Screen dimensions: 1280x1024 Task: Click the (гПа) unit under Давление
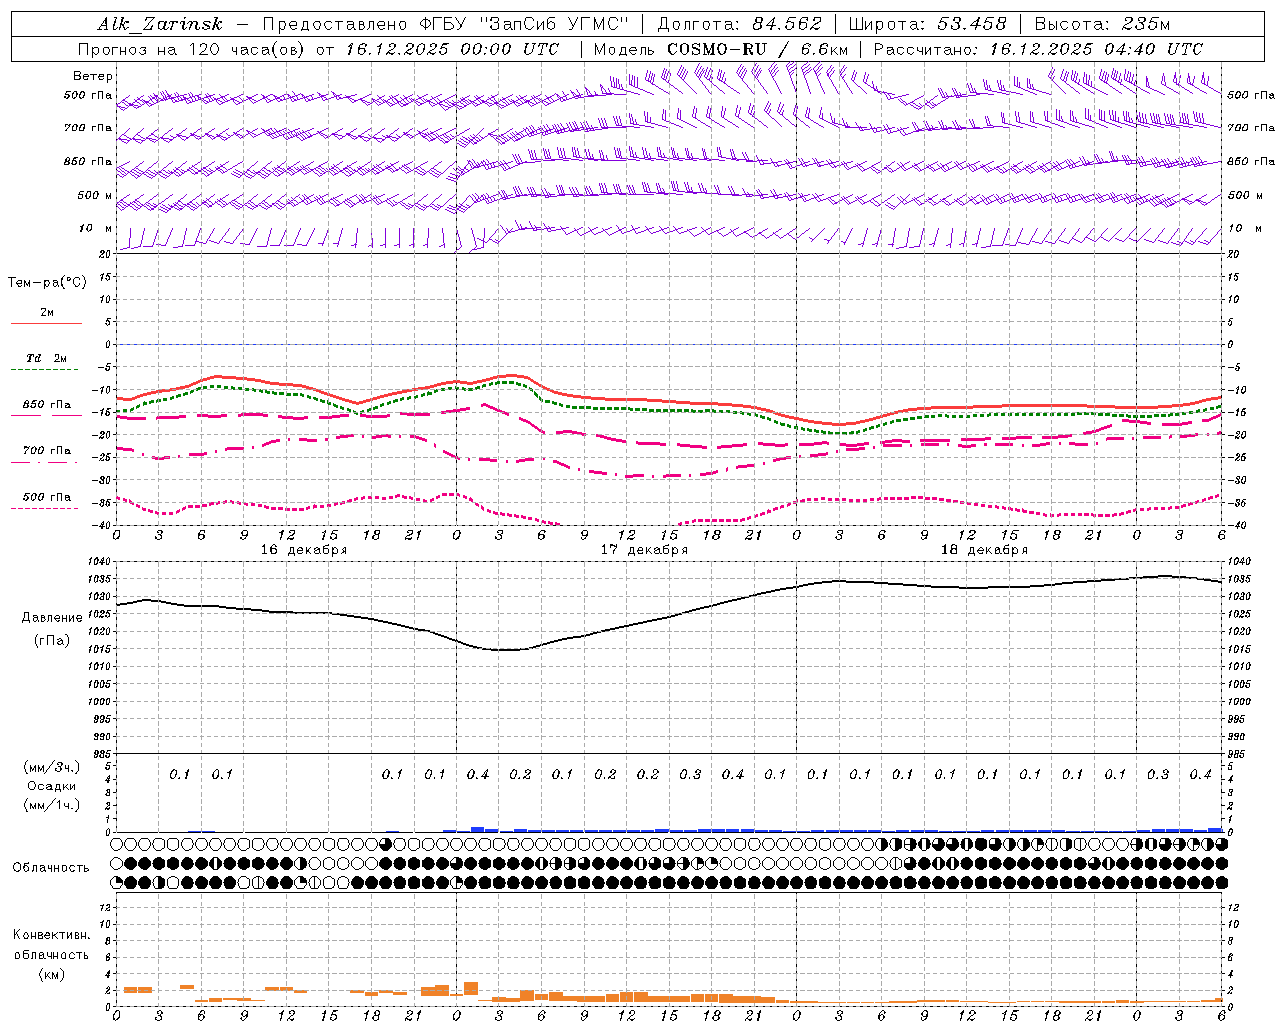52,641
